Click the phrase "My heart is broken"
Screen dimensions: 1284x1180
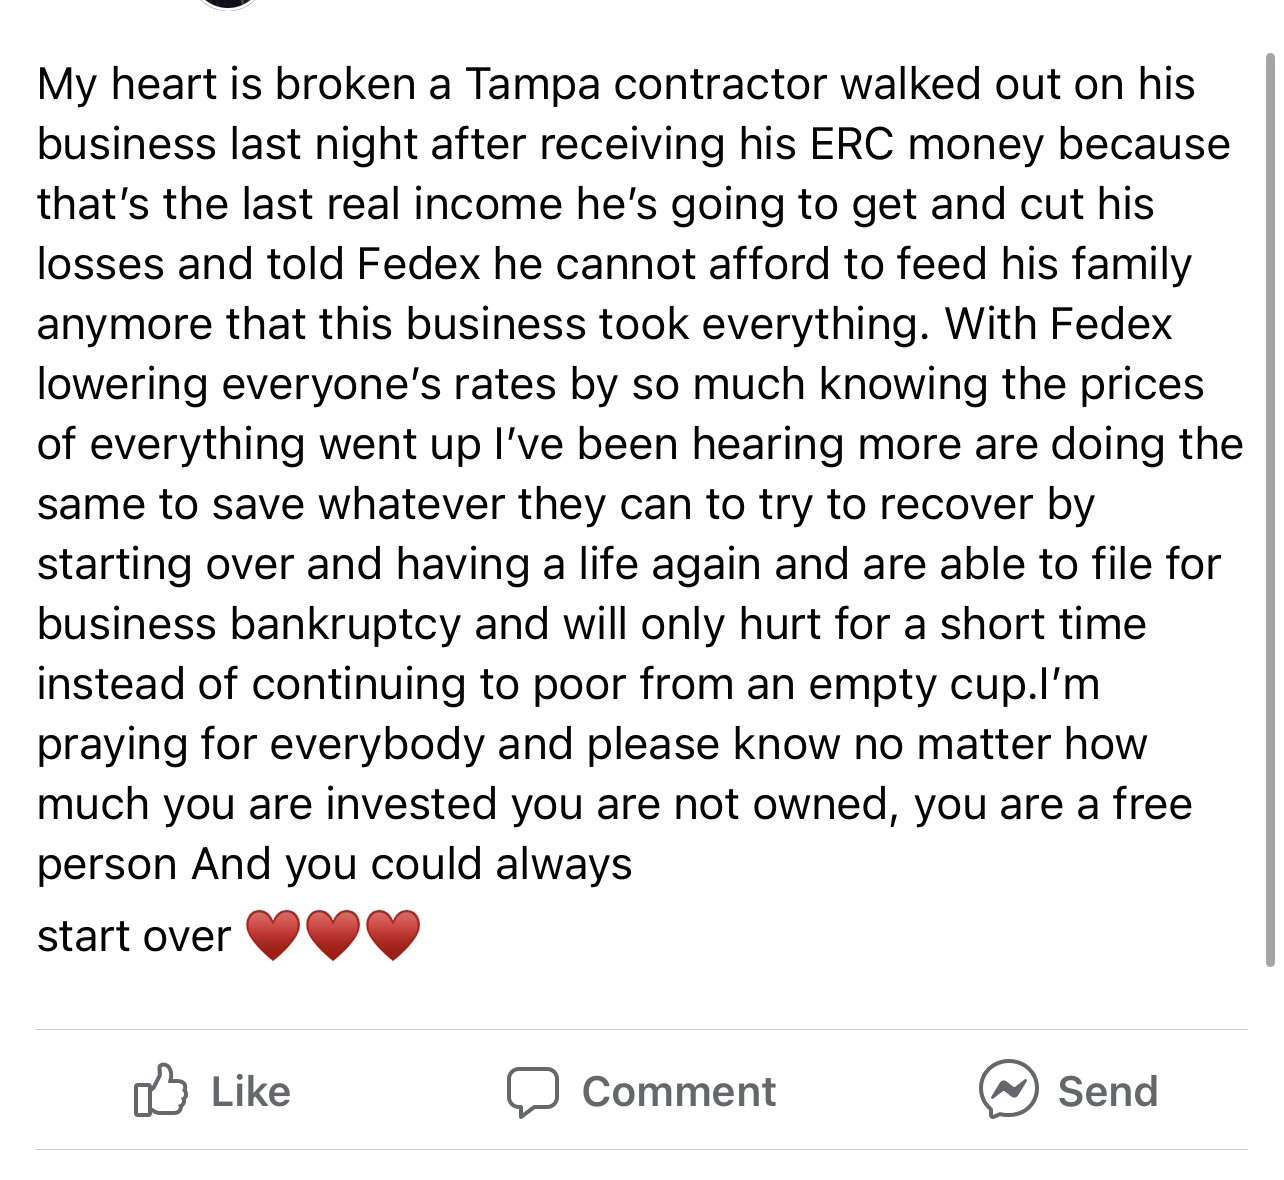(x=226, y=86)
